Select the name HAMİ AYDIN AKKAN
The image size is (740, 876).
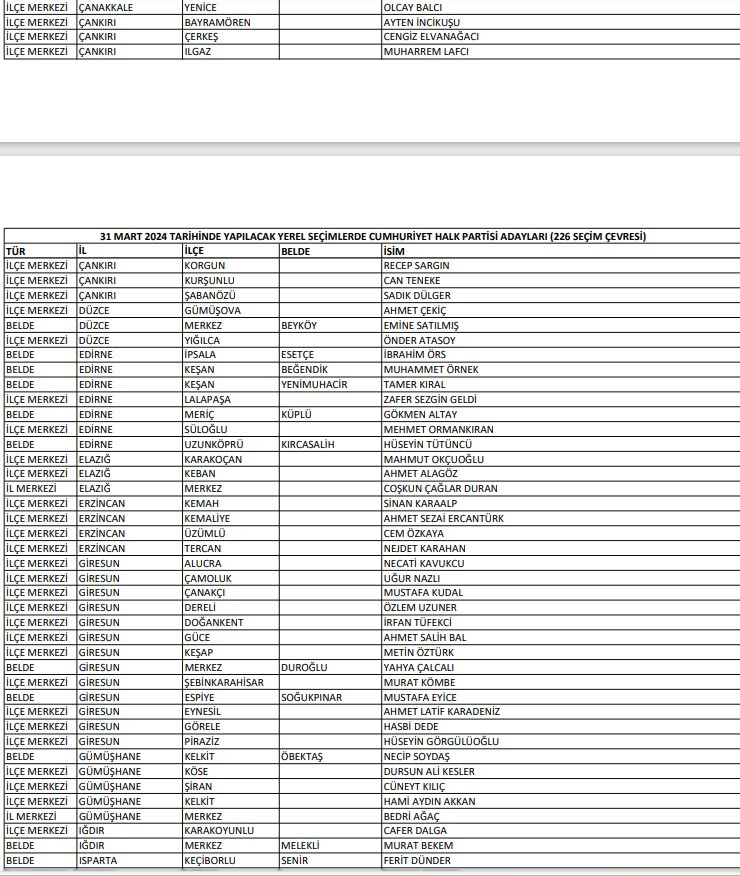point(429,802)
